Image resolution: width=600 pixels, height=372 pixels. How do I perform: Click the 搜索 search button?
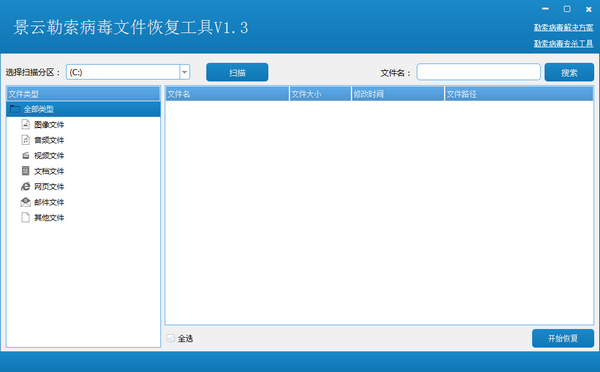tap(569, 72)
